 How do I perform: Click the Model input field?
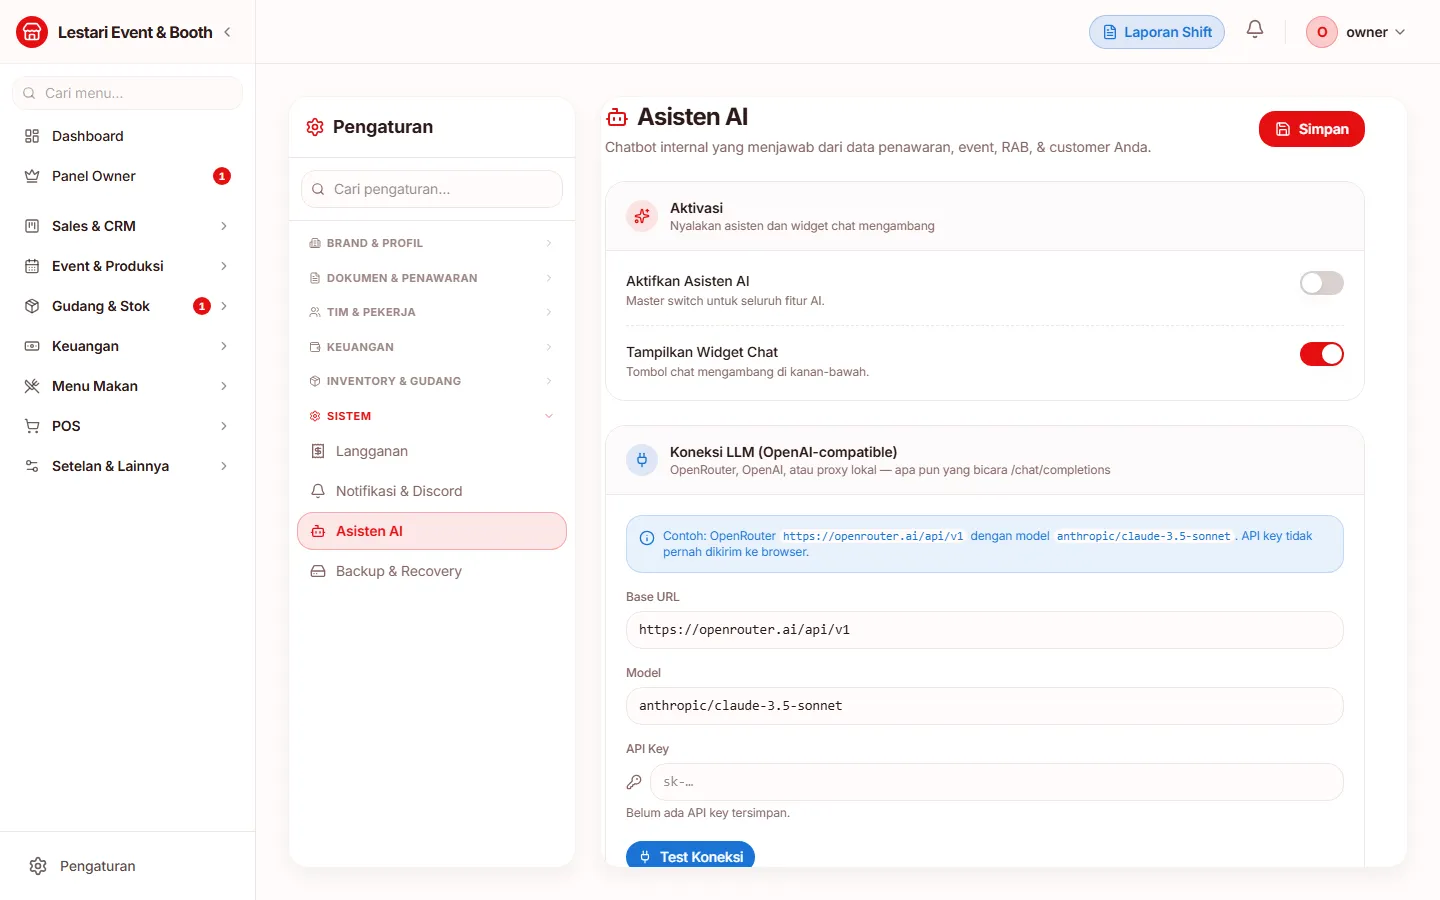click(x=985, y=706)
